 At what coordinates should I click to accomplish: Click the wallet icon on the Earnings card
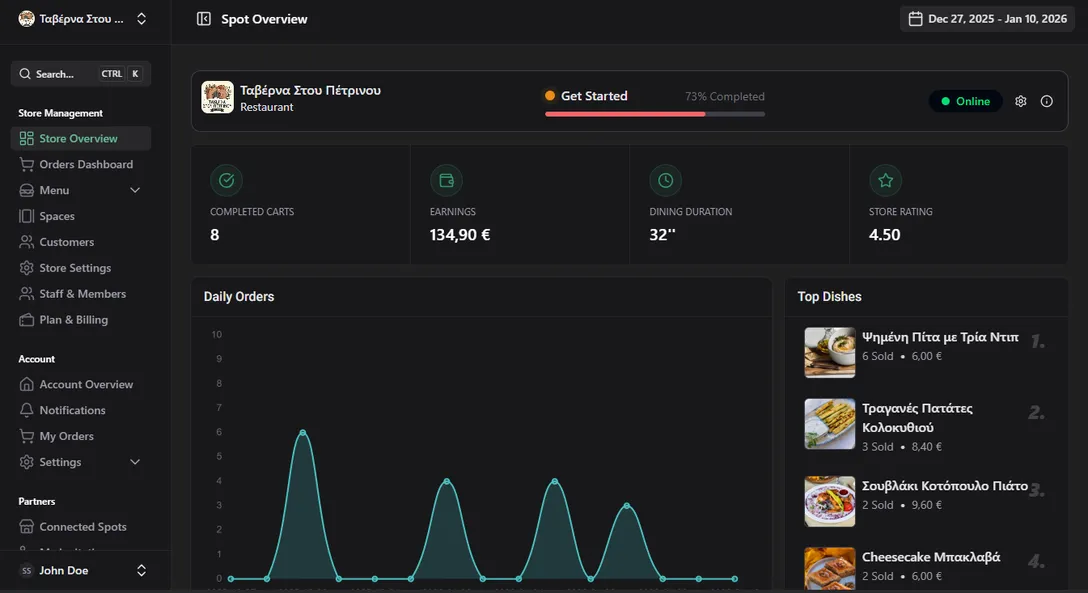tap(446, 180)
